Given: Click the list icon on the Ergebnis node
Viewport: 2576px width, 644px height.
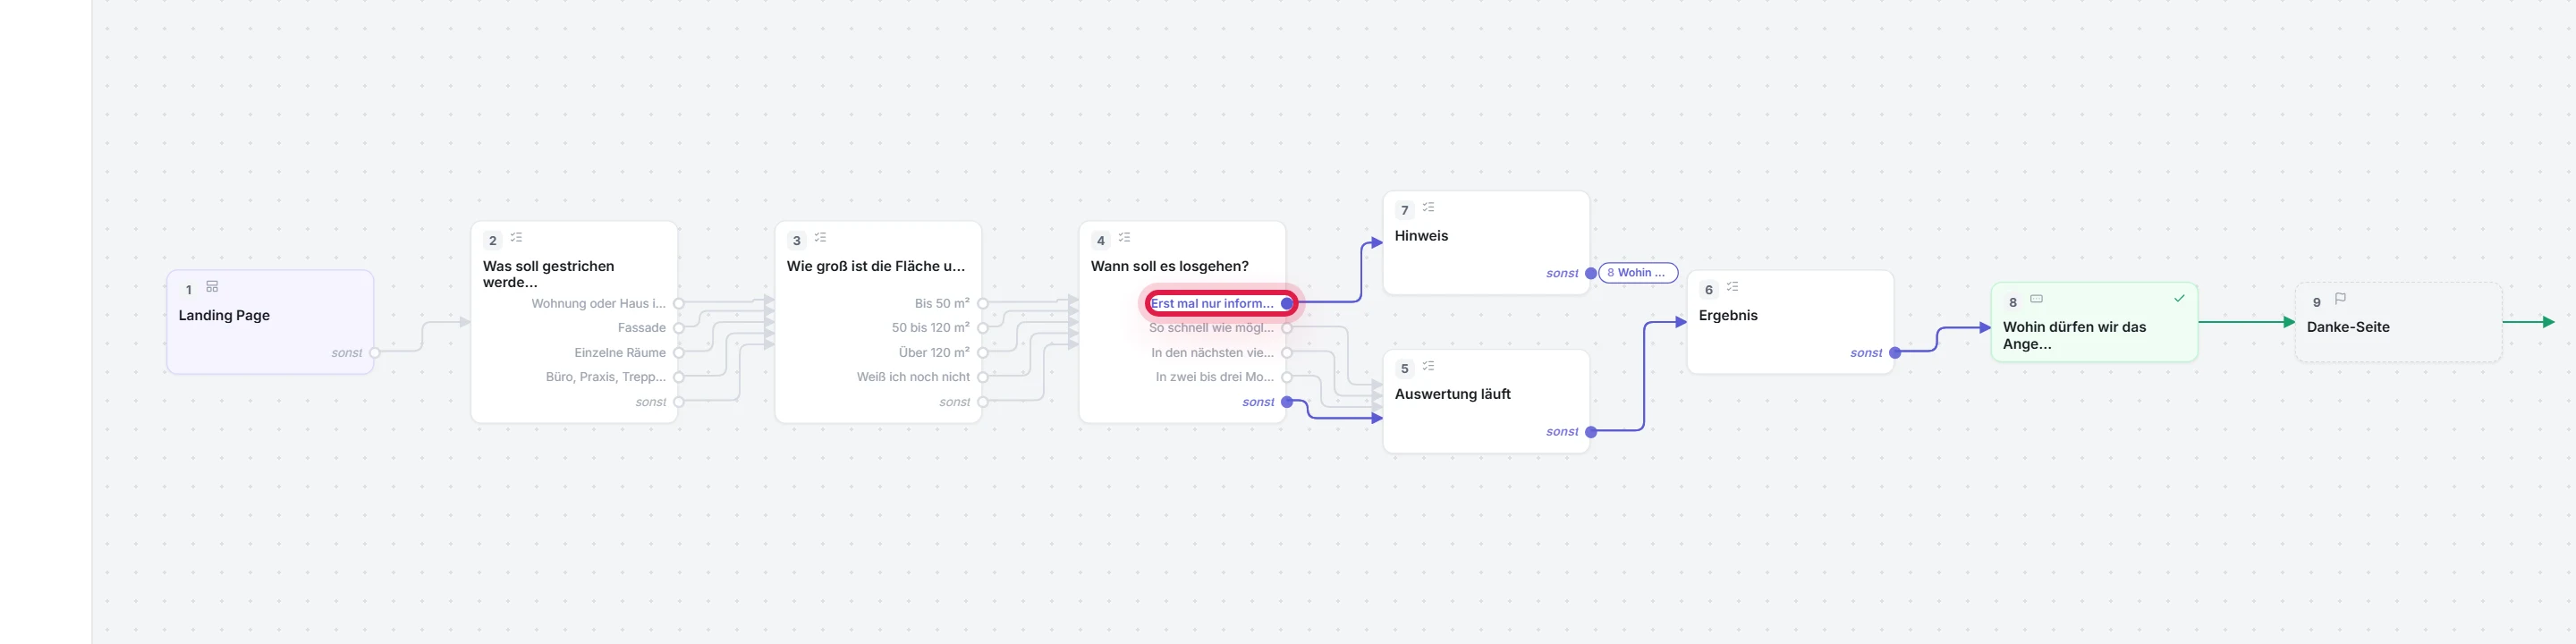Looking at the screenshot, I should [x=1732, y=287].
